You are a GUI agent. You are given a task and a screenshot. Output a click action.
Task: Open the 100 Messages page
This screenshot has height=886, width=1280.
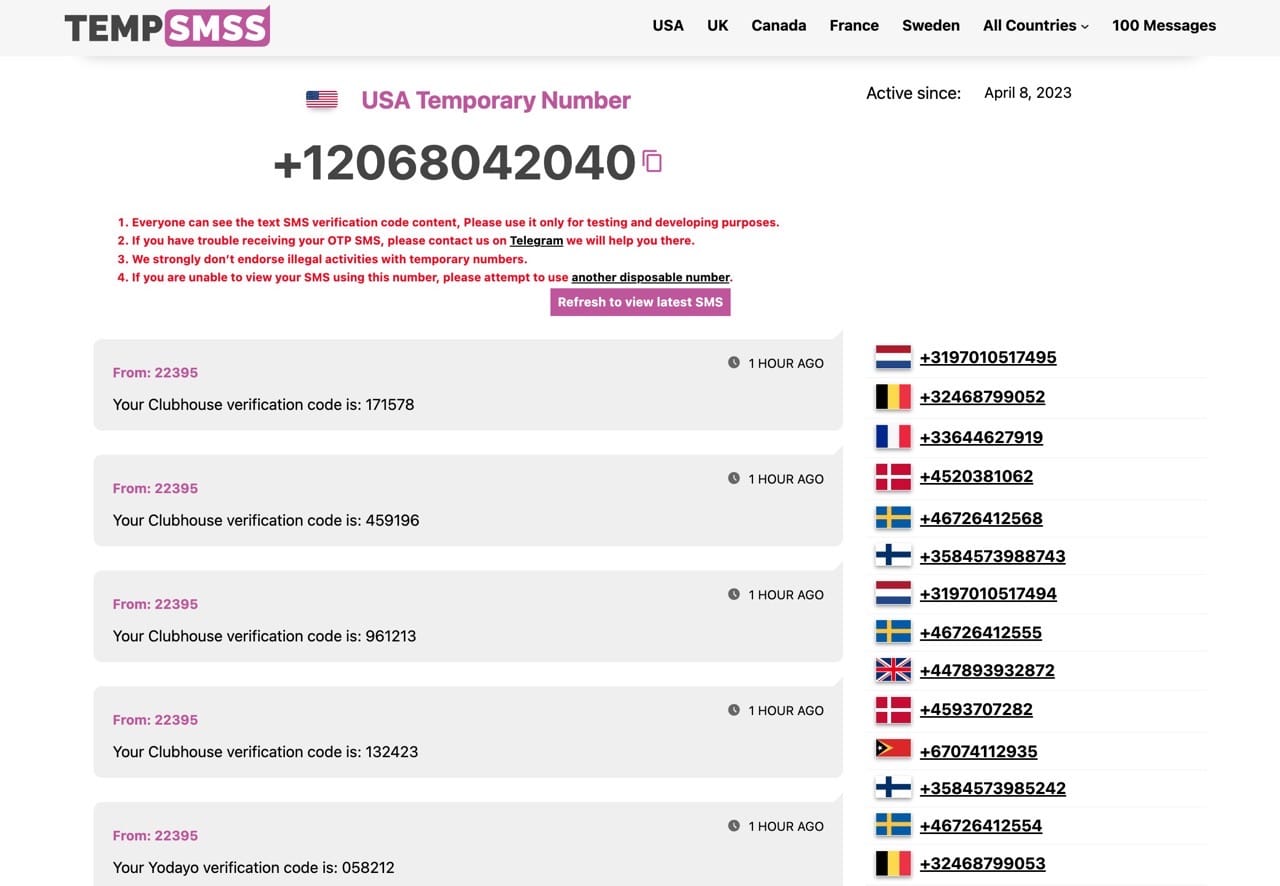(x=1163, y=26)
